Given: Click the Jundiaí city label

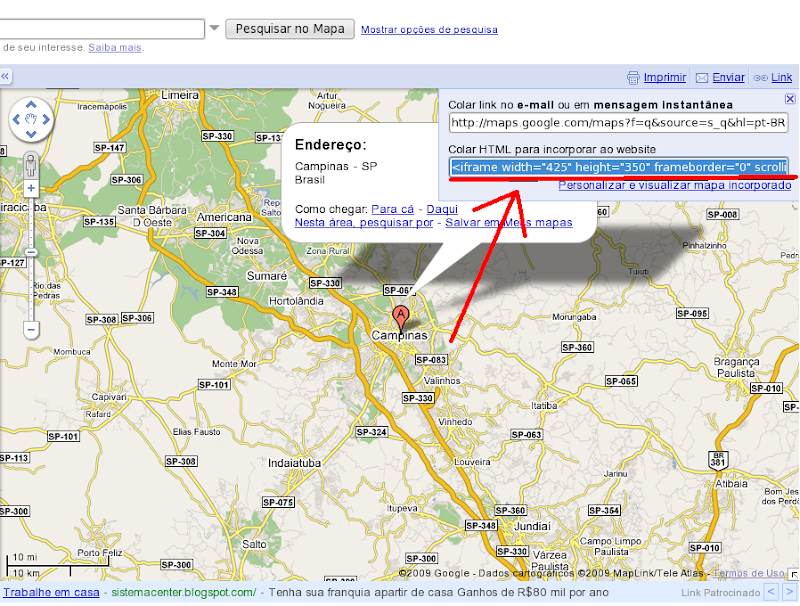Looking at the screenshot, I should point(532,526).
